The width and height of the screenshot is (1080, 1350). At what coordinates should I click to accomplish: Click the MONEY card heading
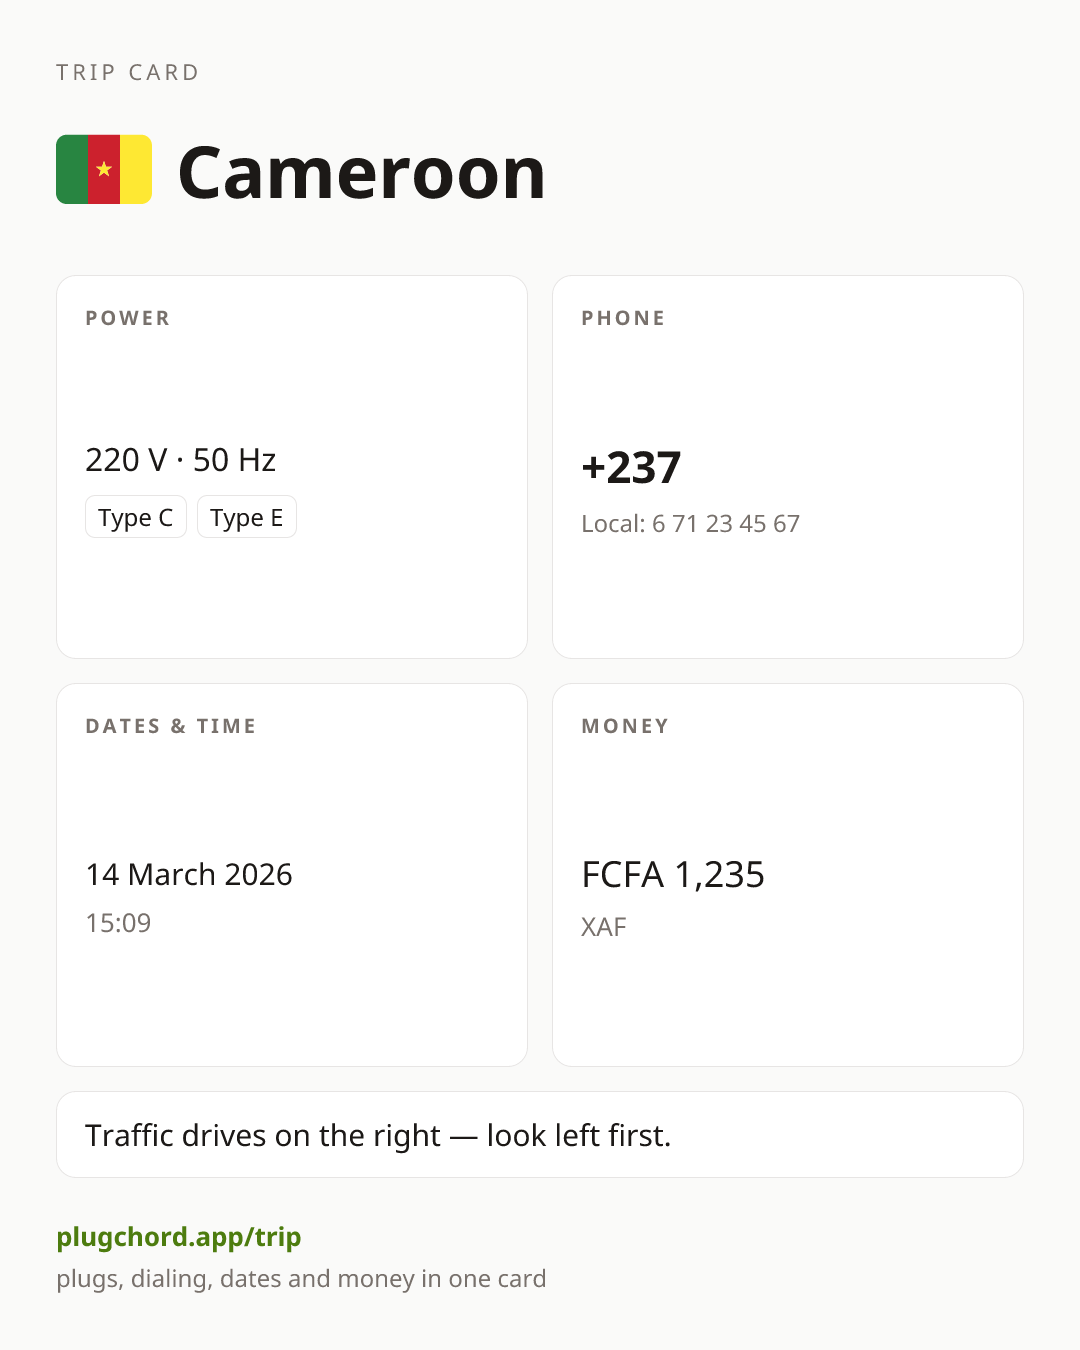625,726
